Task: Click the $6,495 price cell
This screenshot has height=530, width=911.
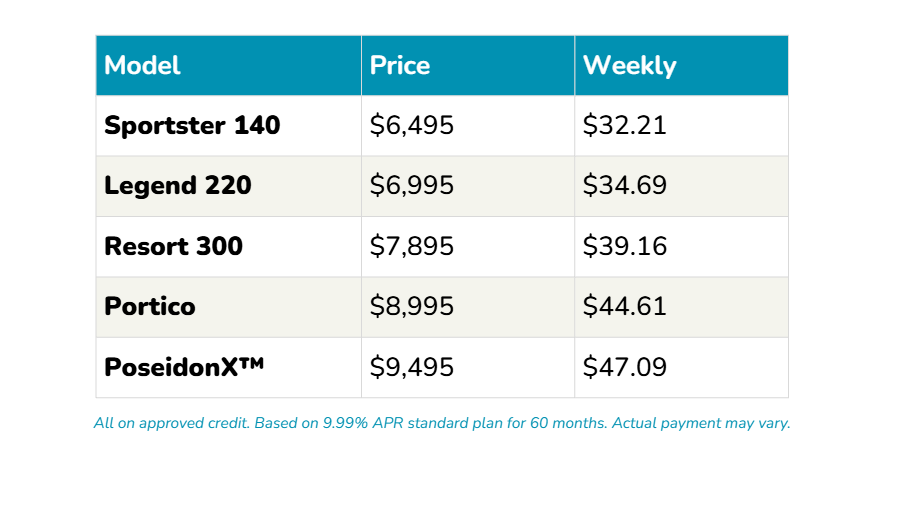Action: (412, 126)
